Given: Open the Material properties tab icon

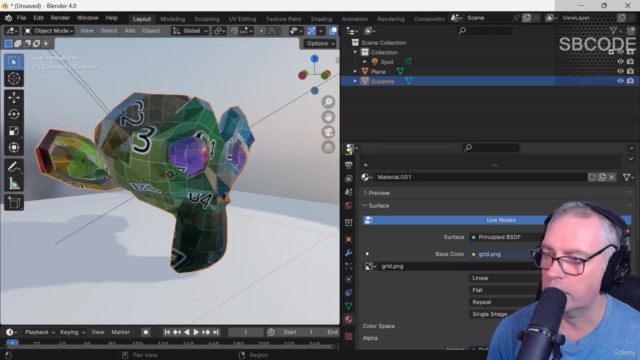Looking at the screenshot, I should [x=349, y=319].
